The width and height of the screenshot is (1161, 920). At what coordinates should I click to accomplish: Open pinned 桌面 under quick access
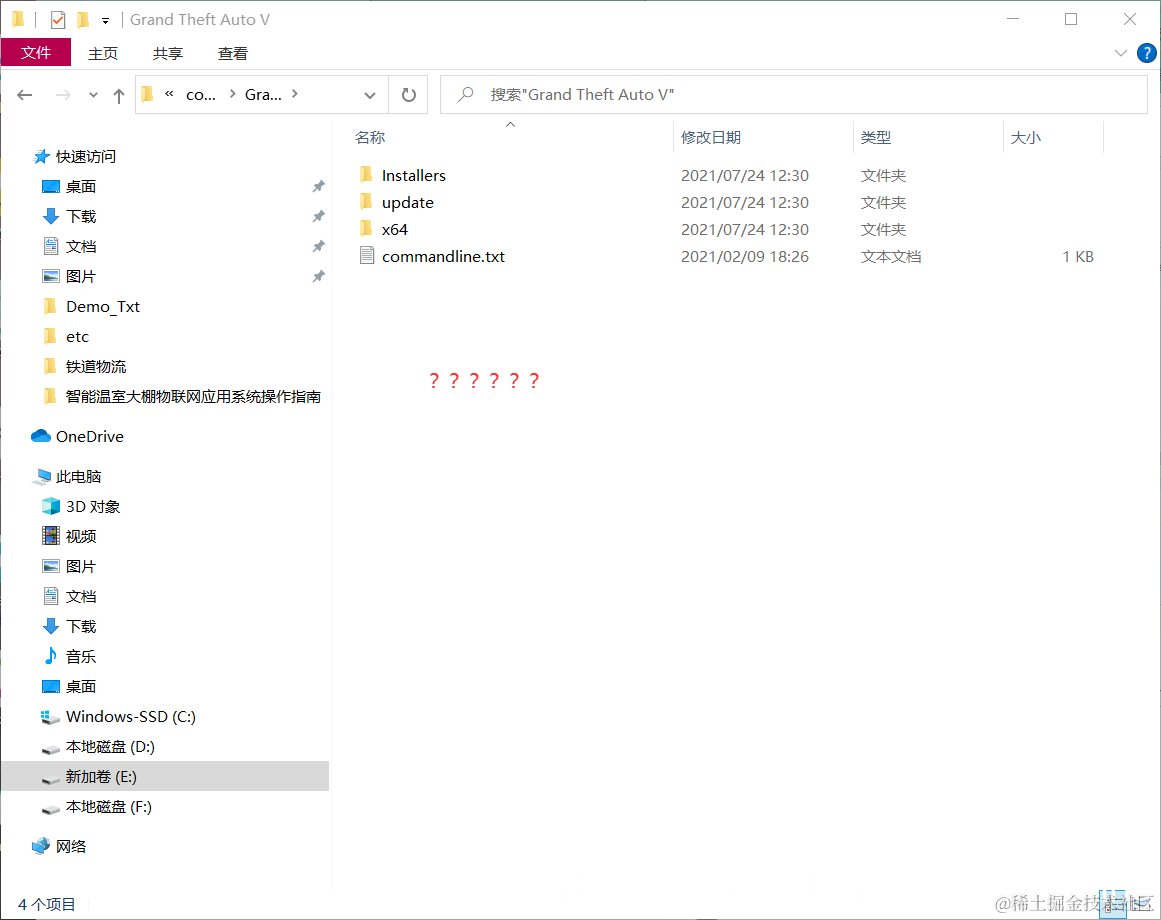pyautogui.click(x=81, y=187)
